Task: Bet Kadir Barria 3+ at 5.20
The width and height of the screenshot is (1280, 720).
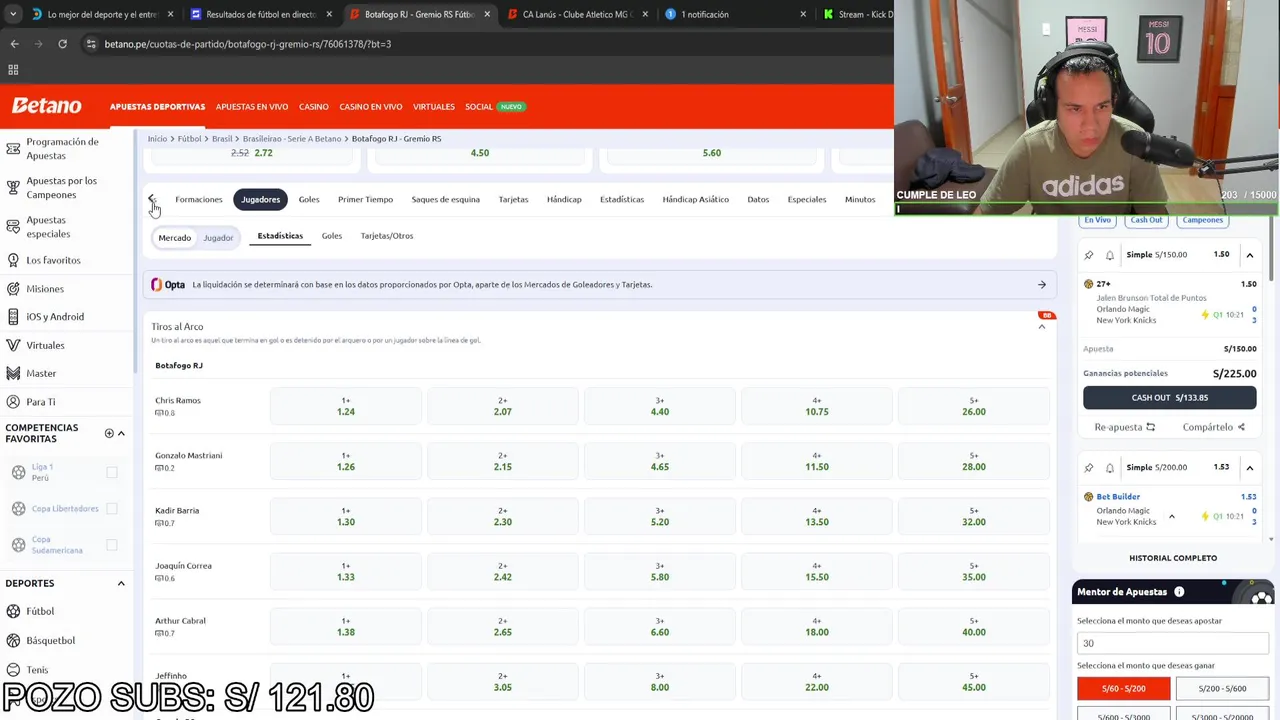Action: coord(660,516)
